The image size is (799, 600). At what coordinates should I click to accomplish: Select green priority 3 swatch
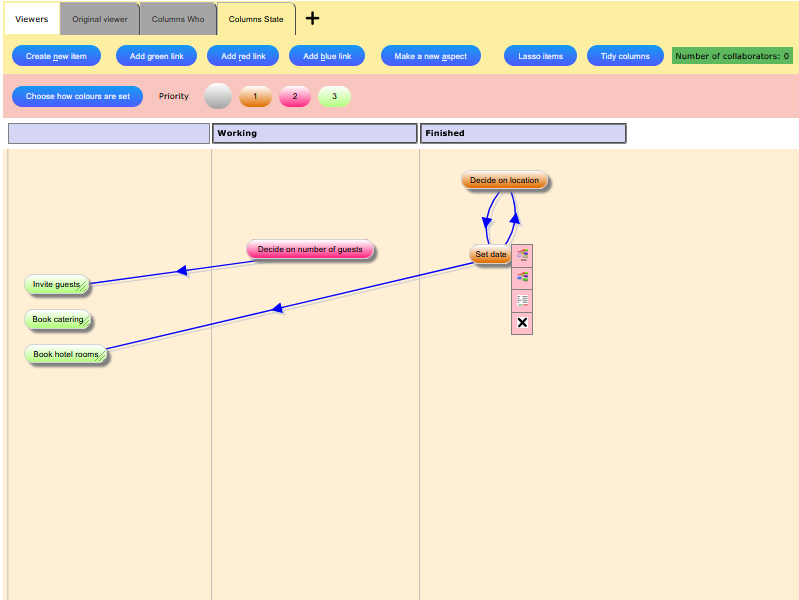coord(334,96)
